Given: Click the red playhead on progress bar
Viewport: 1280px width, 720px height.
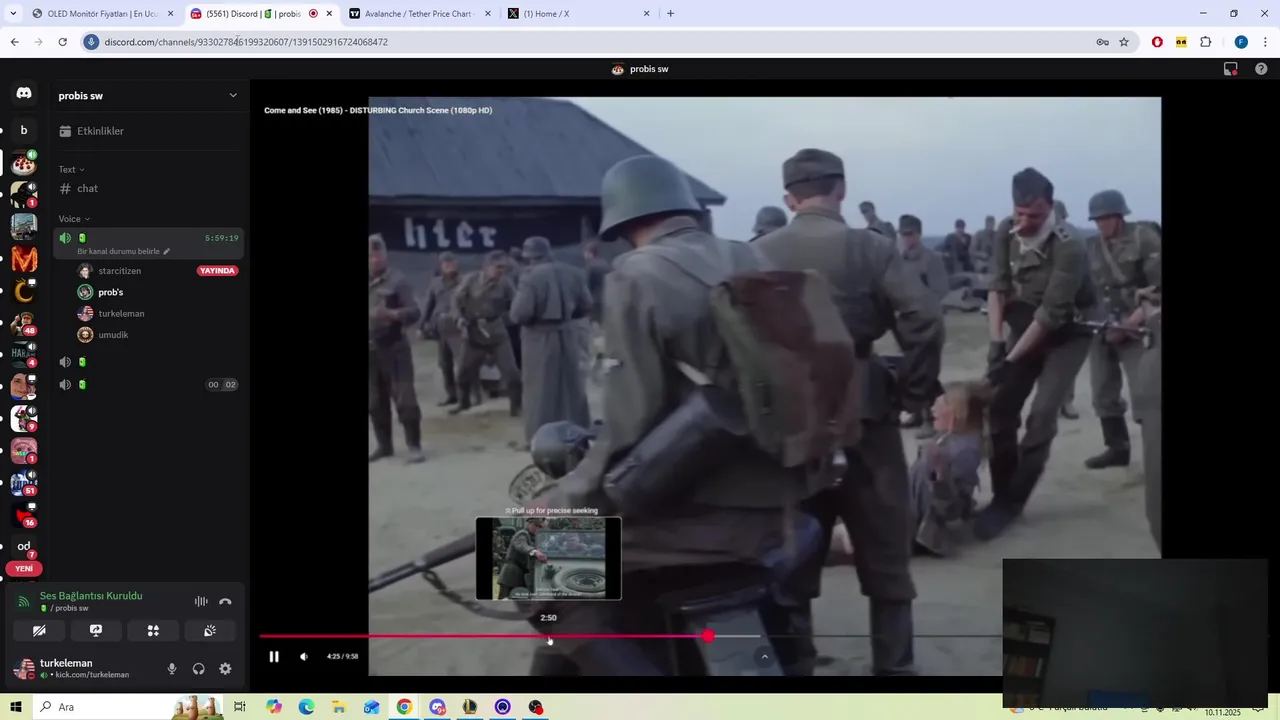Looking at the screenshot, I should (x=708, y=636).
